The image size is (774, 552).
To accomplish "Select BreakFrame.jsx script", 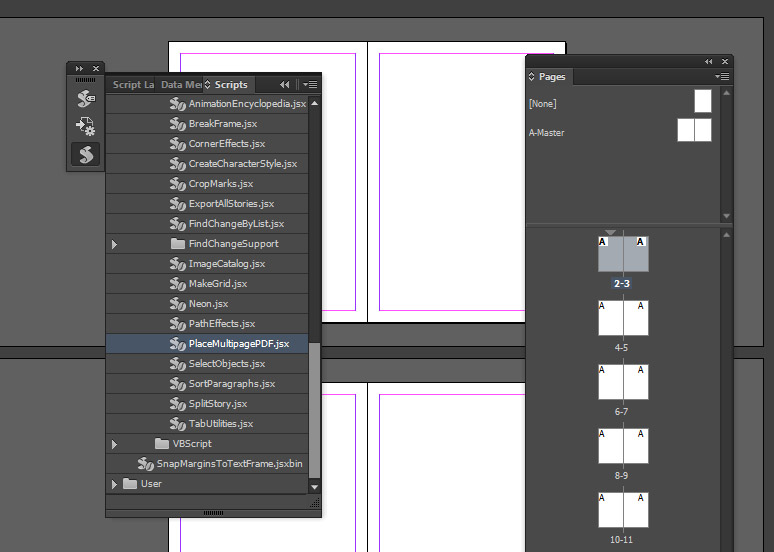I will point(207,124).
